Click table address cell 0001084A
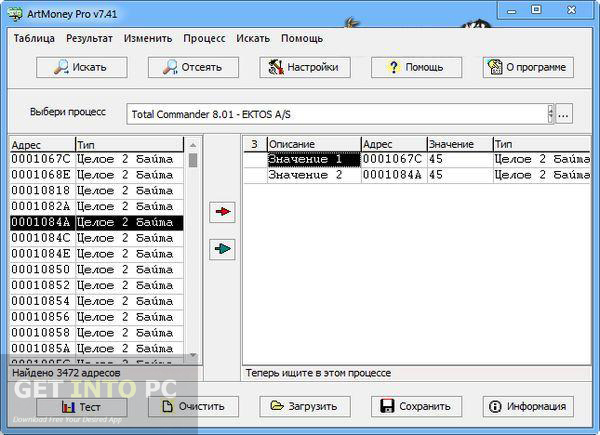 tap(394, 175)
